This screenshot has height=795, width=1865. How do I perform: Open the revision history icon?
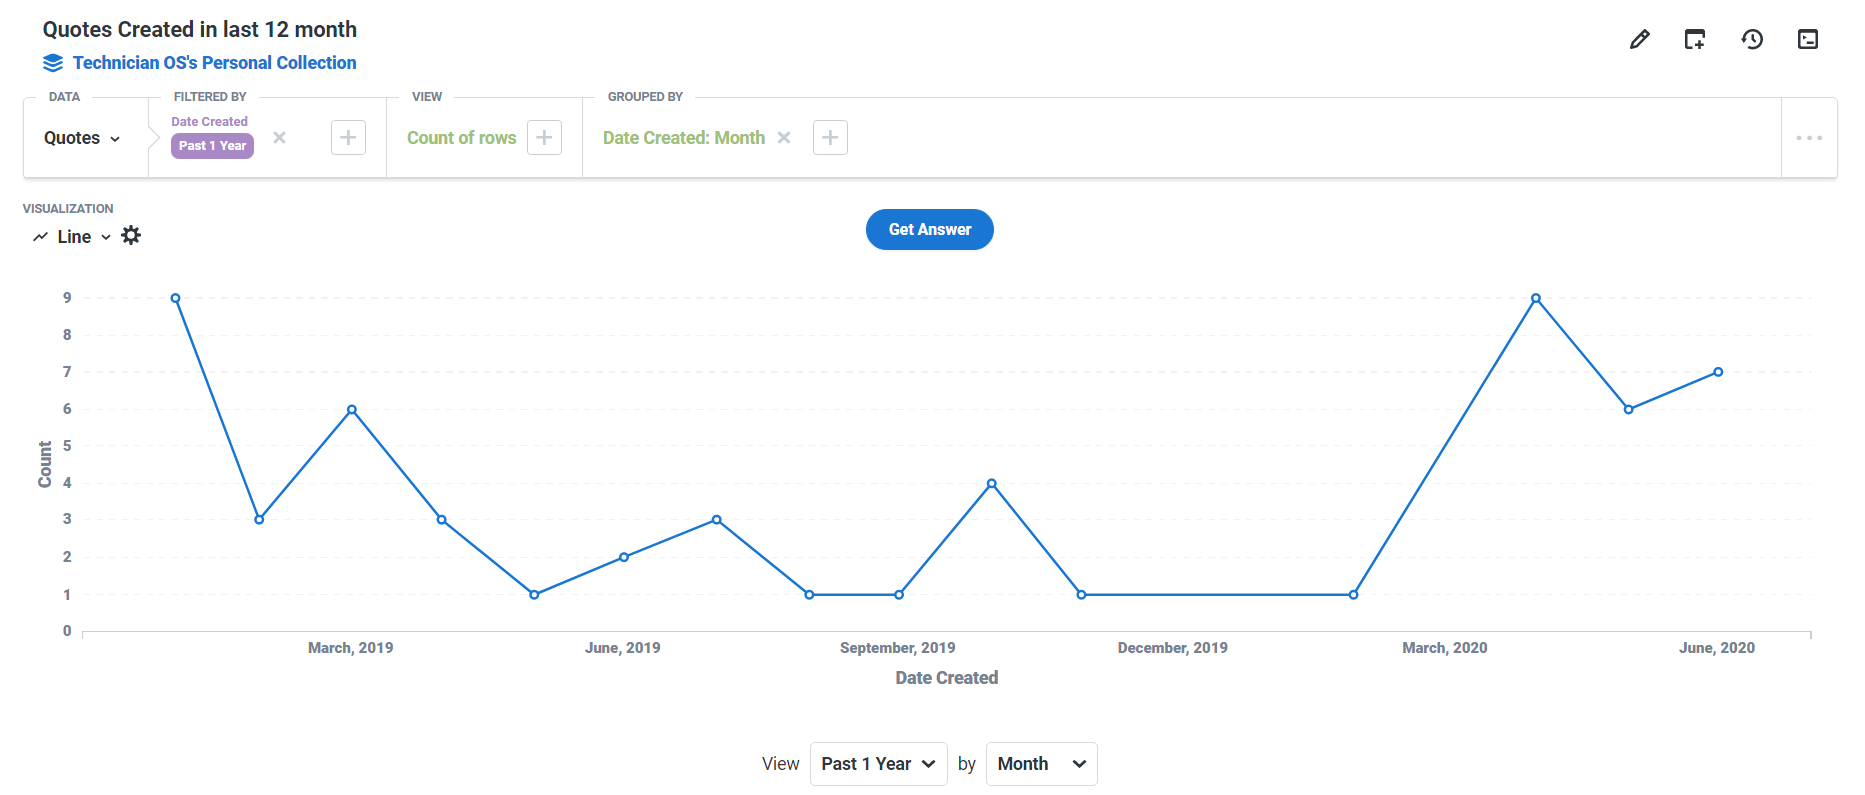[x=1752, y=40]
